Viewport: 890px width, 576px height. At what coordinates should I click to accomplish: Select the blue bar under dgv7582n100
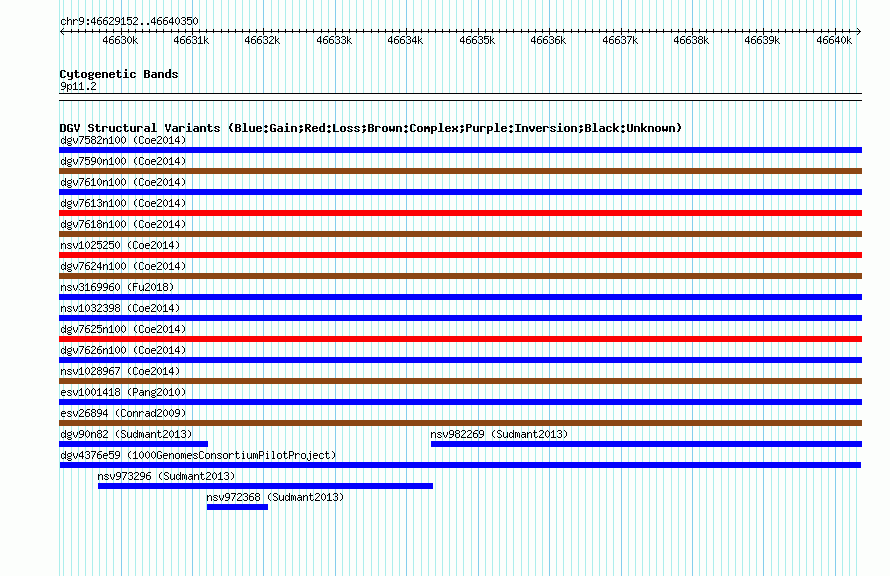pos(460,150)
